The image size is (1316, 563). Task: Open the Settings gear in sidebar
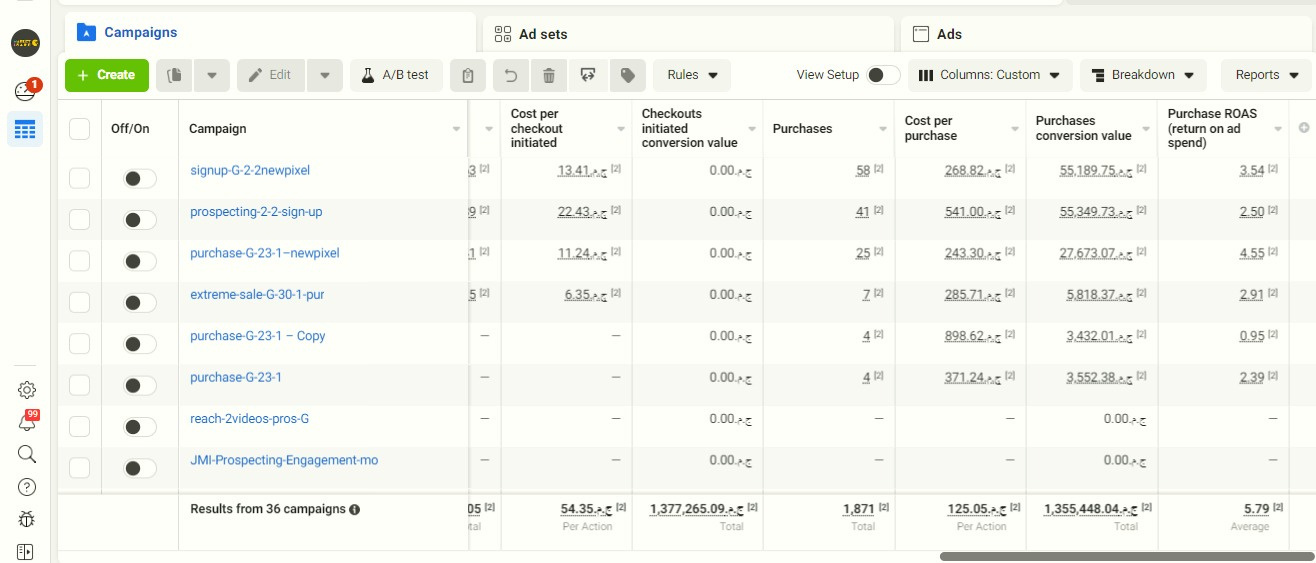click(x=27, y=390)
